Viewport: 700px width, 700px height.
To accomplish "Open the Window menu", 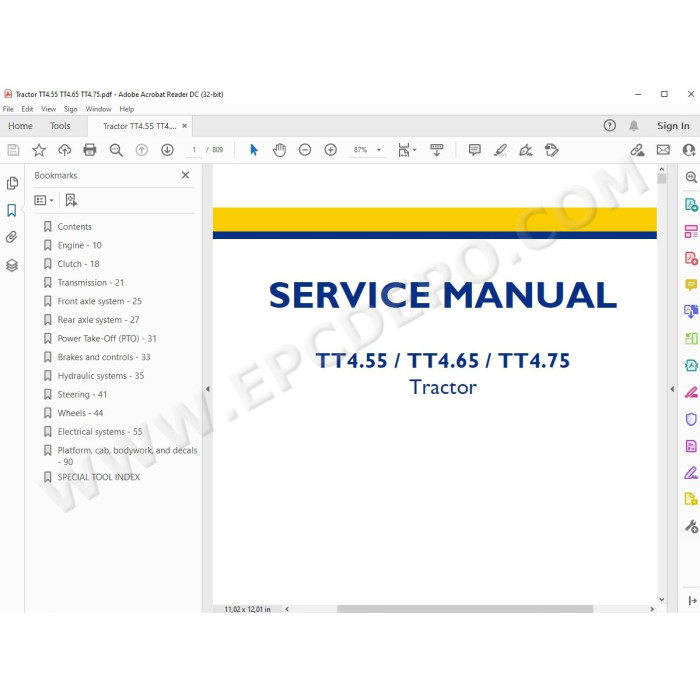I will pyautogui.click(x=98, y=109).
